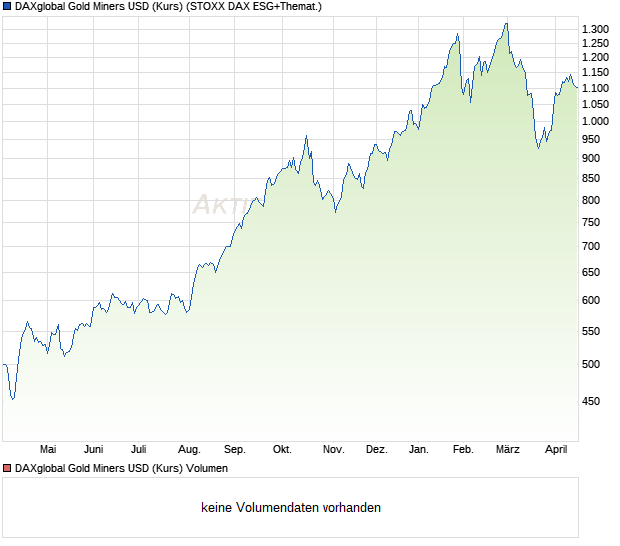Click the 550 price axis value
This screenshot has width=620, height=546.
(591, 331)
